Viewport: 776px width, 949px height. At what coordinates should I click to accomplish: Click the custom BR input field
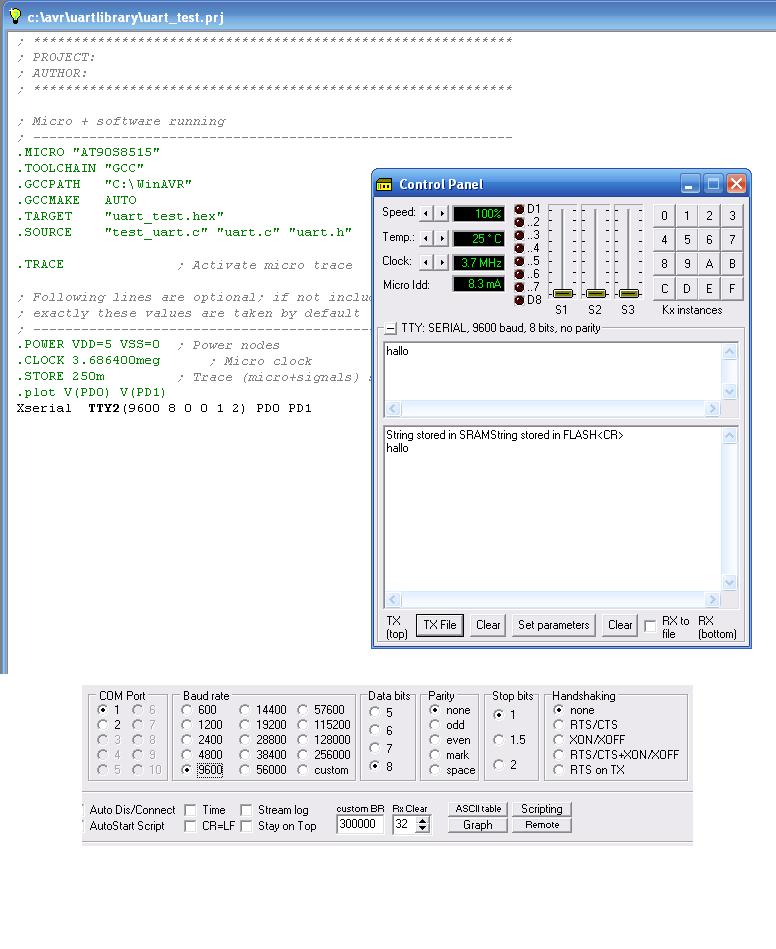360,824
